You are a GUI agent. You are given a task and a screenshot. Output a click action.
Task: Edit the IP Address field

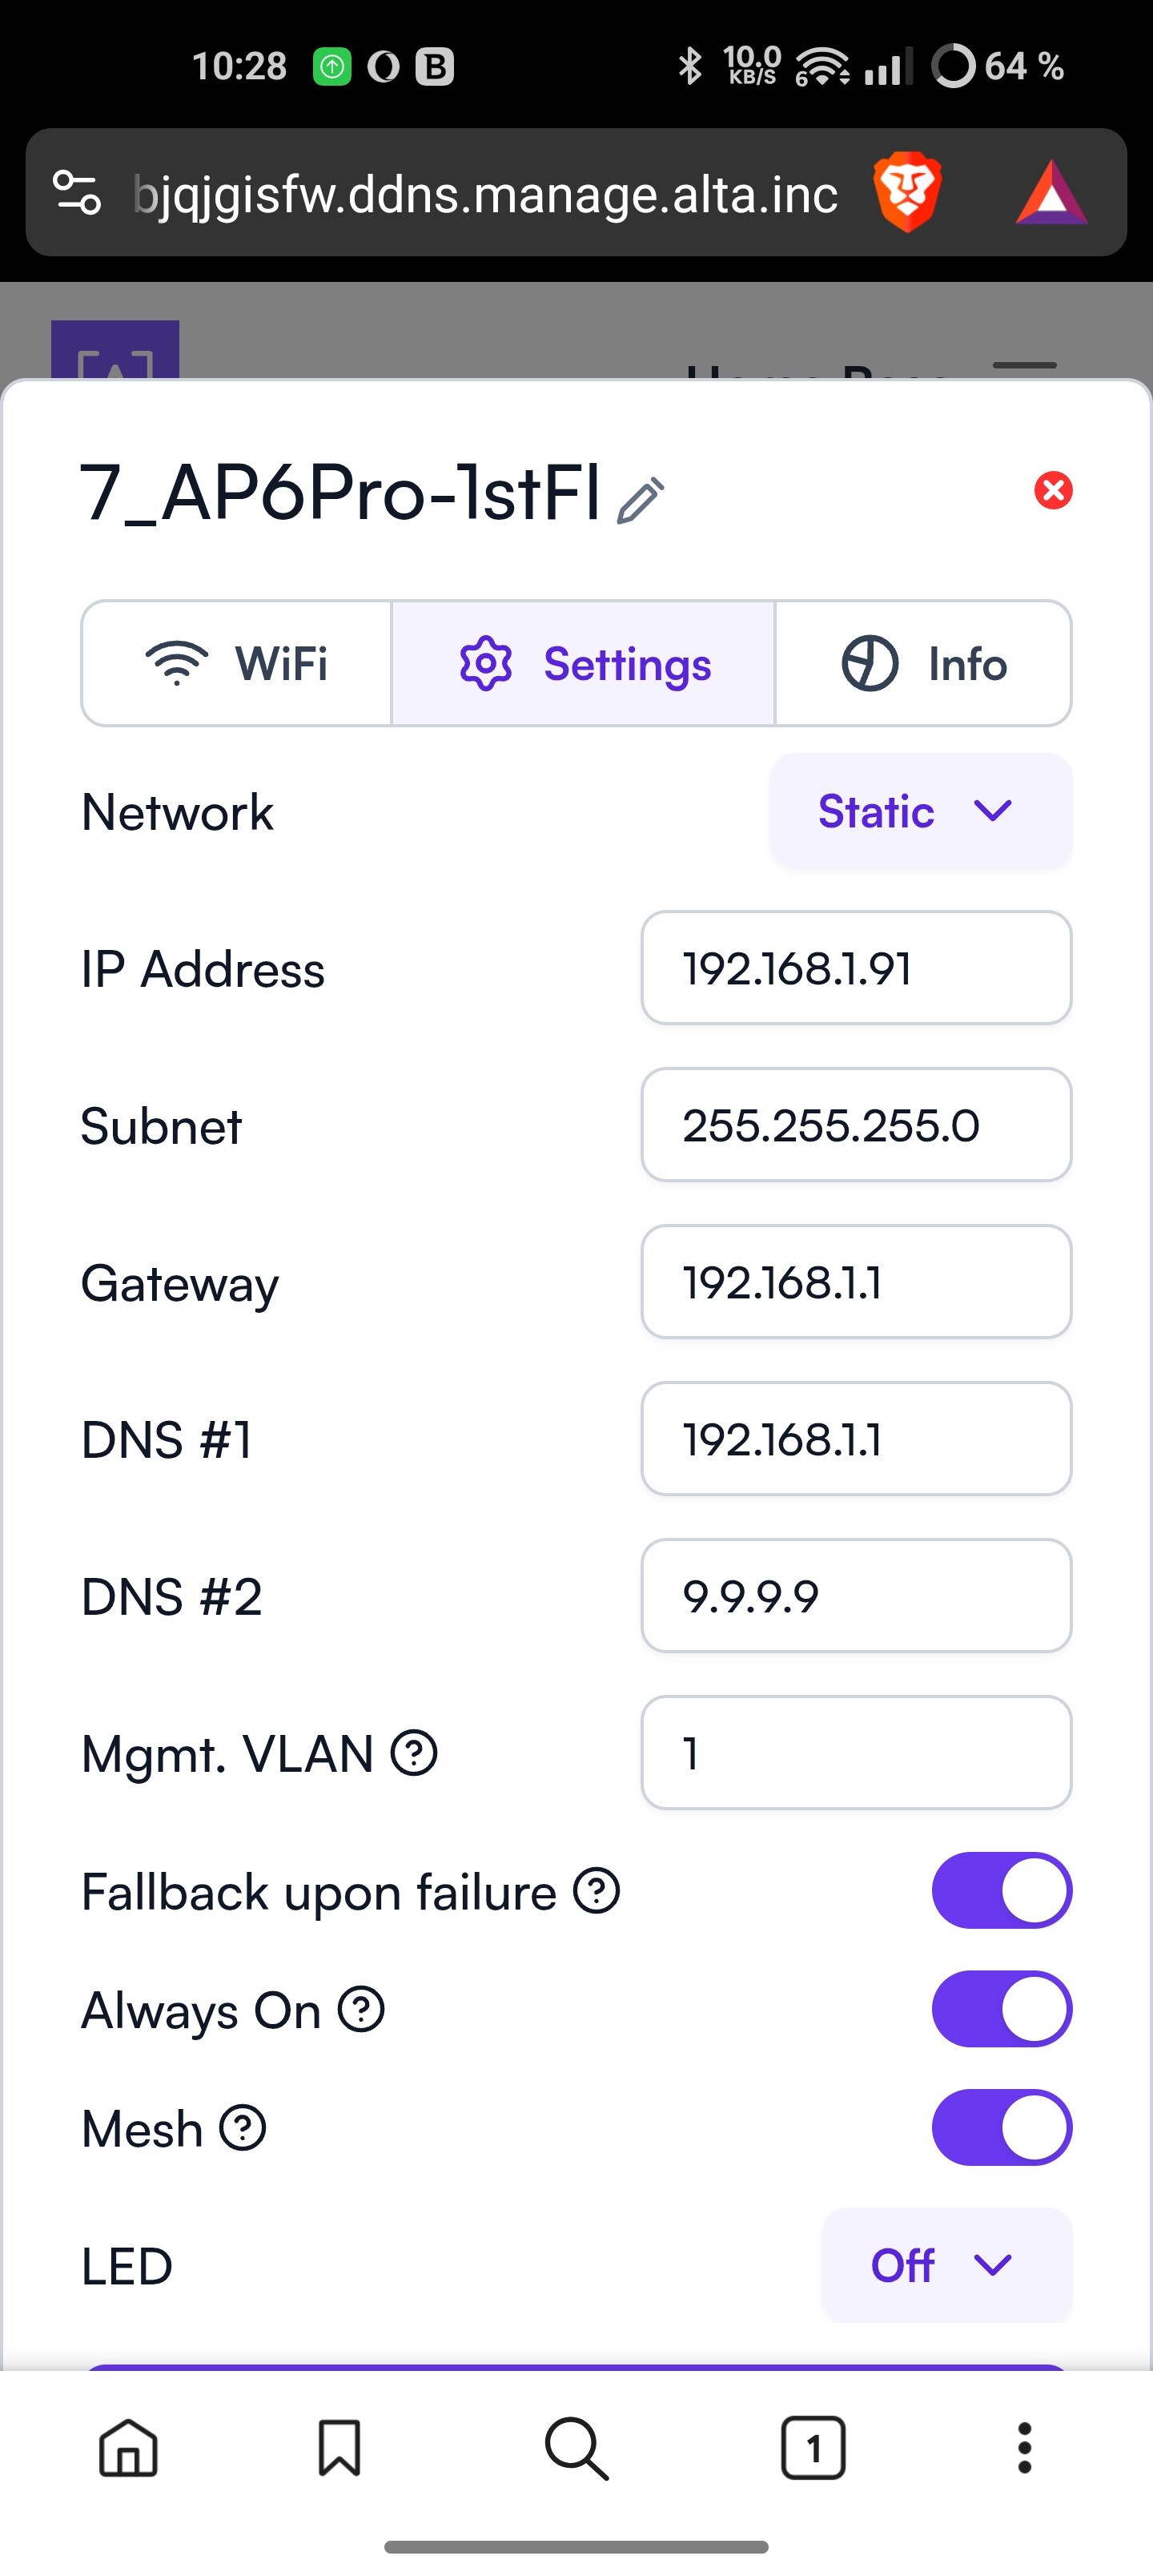pyautogui.click(x=856, y=968)
